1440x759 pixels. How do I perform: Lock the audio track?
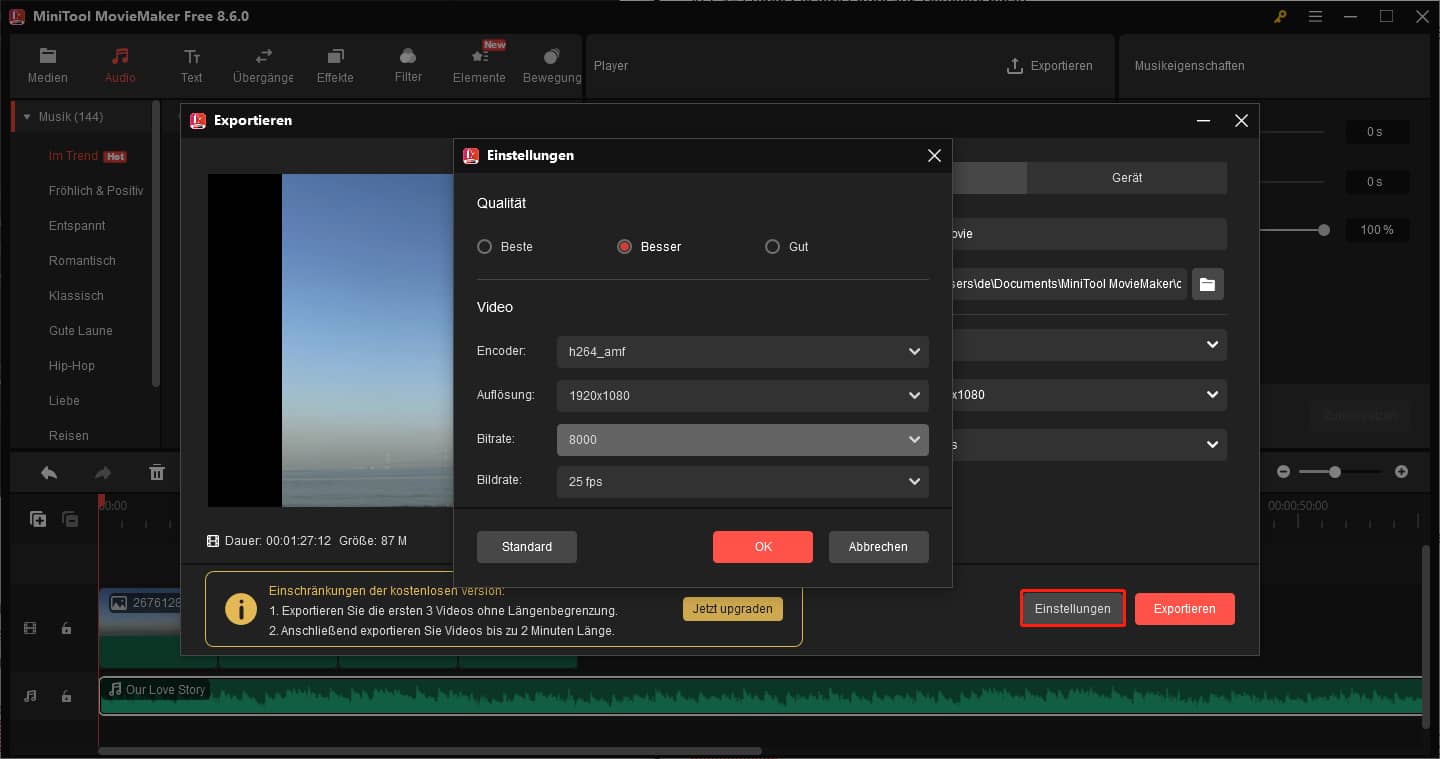(x=66, y=695)
